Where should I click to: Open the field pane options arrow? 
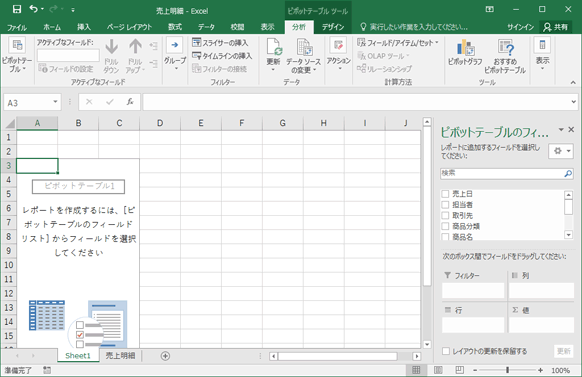(x=561, y=130)
